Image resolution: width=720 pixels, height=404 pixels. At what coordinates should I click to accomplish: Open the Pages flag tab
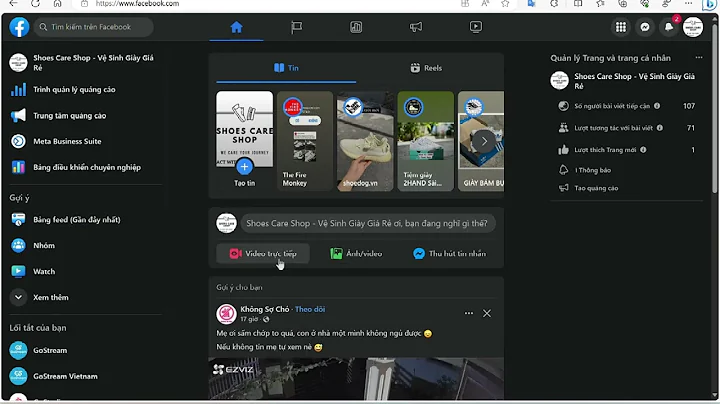(297, 28)
